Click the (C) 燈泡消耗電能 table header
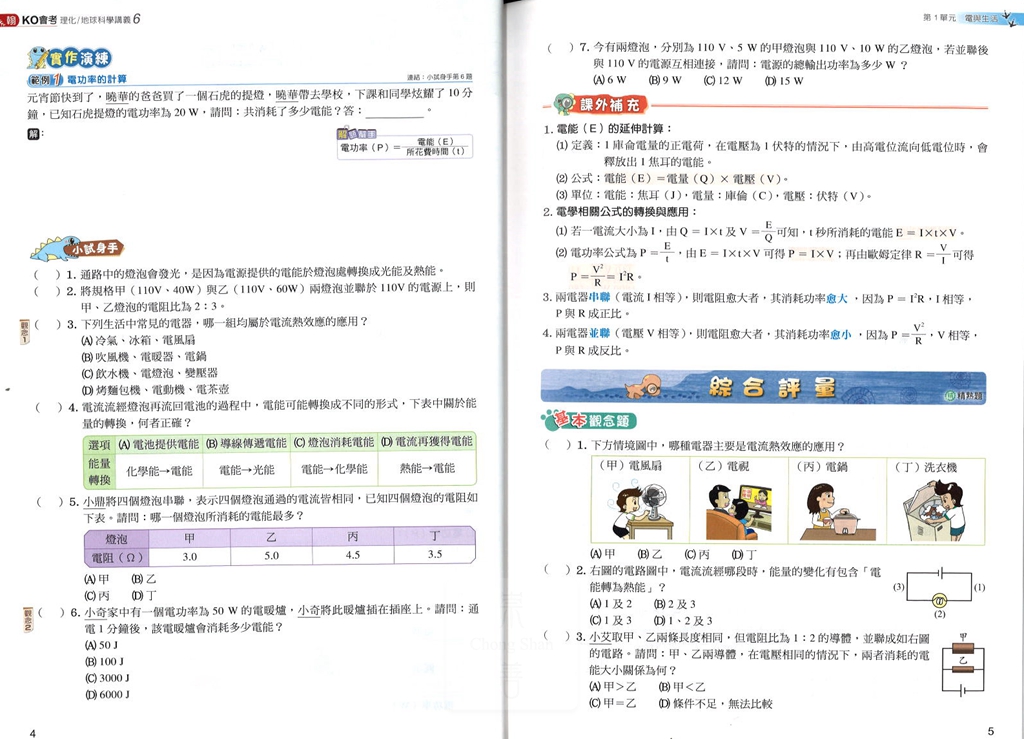Screen dimensions: 1024x739 pyautogui.click(x=334, y=443)
